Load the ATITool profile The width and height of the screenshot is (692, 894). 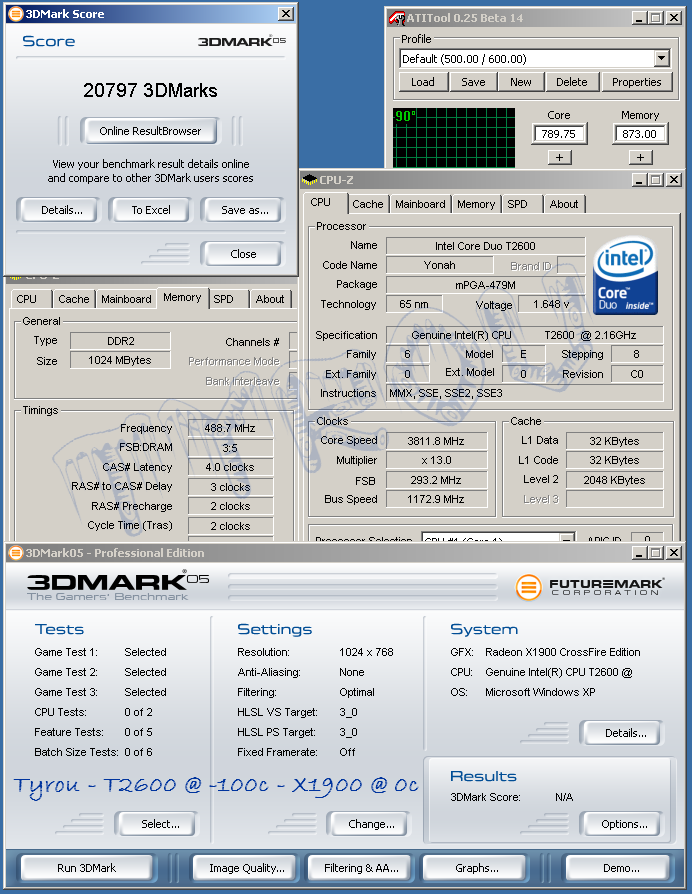pos(422,82)
